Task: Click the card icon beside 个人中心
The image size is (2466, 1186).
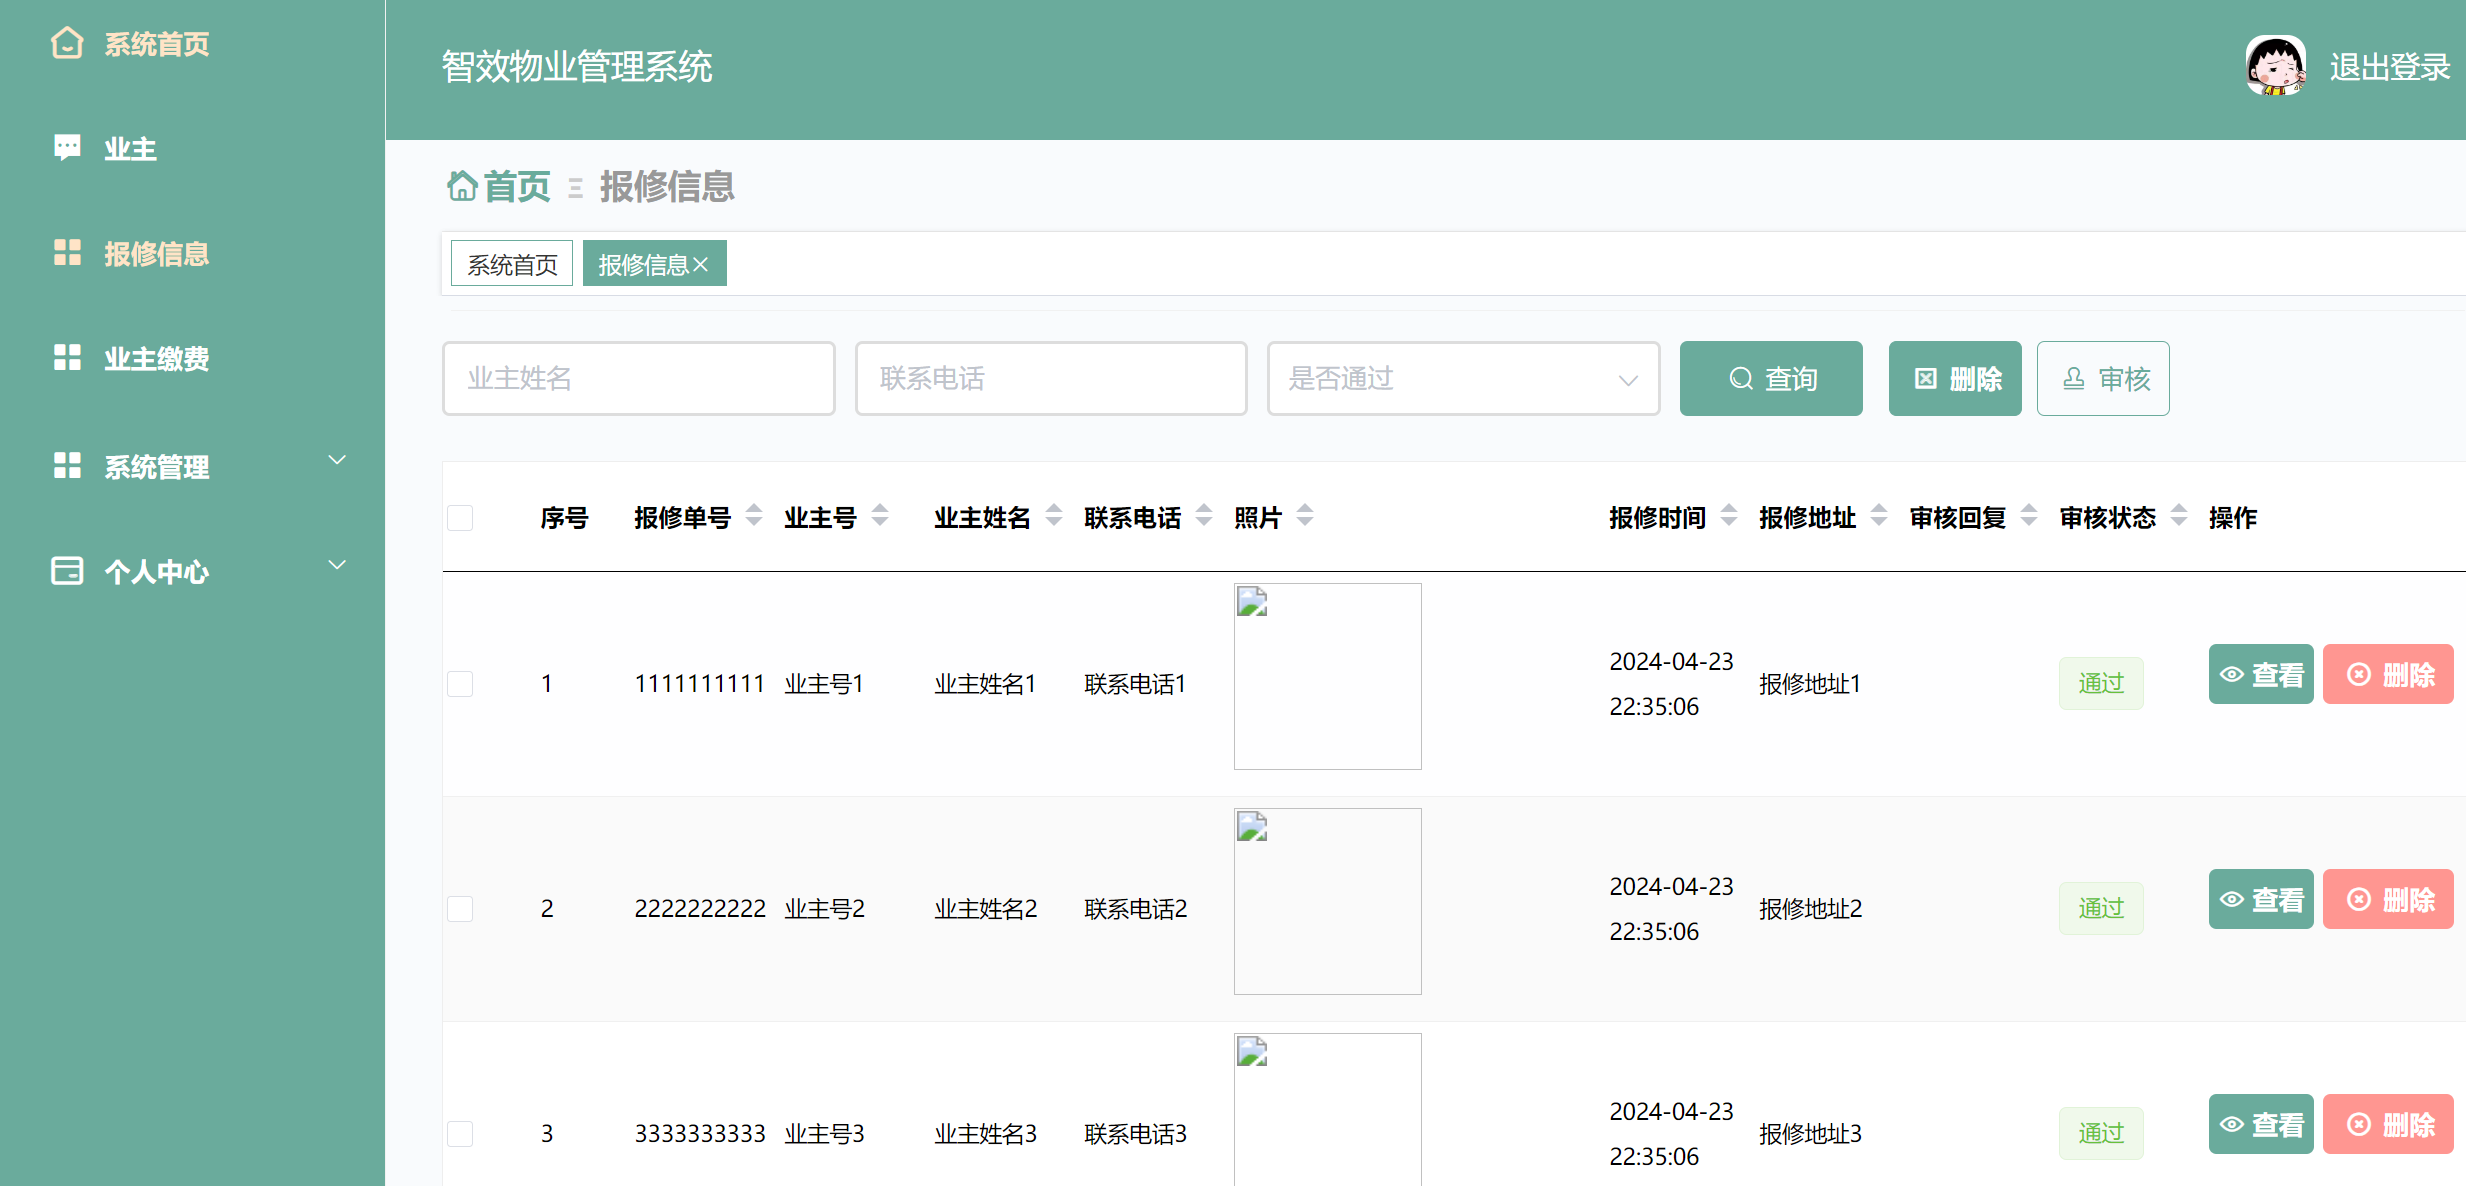Action: click(x=67, y=570)
